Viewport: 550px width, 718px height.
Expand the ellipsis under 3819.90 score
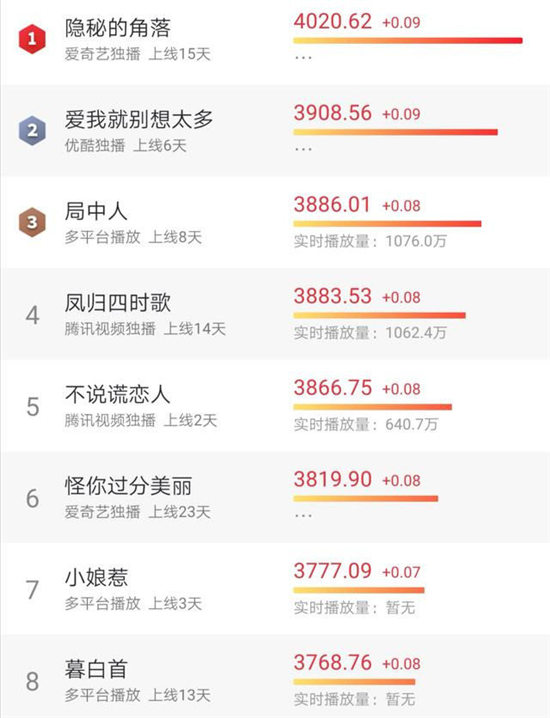point(303,516)
